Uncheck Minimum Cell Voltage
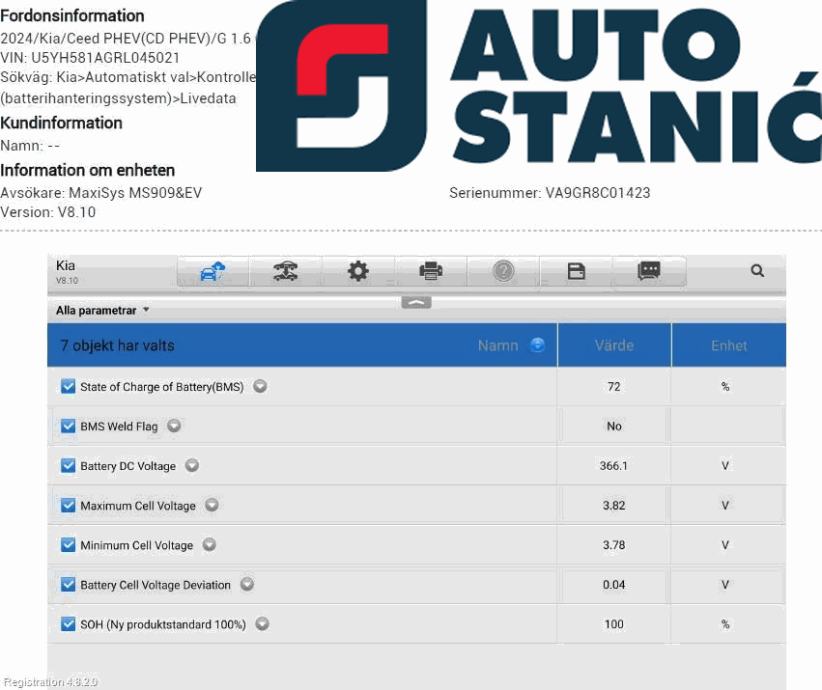The image size is (822, 690). click(x=68, y=545)
